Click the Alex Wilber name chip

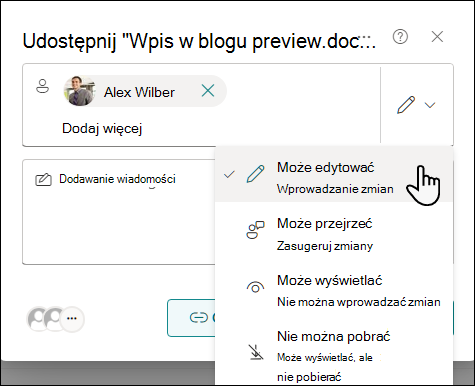145,91
